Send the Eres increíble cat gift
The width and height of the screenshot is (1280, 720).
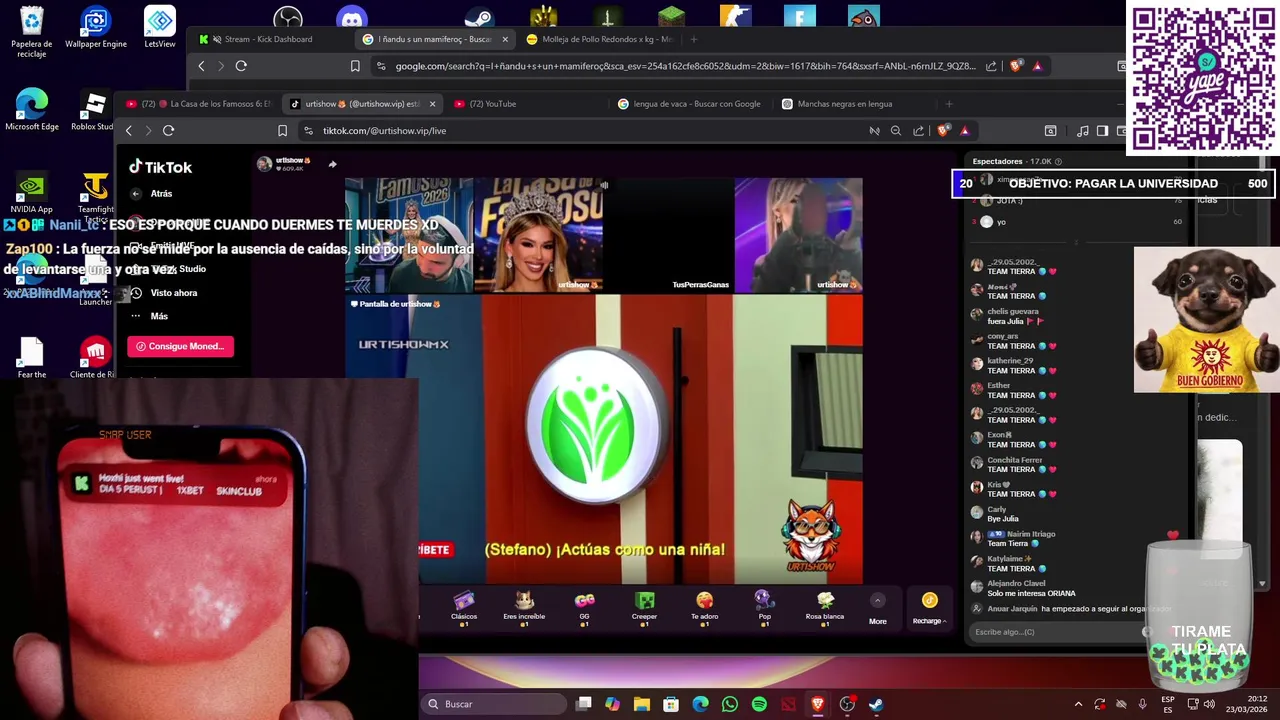524,606
